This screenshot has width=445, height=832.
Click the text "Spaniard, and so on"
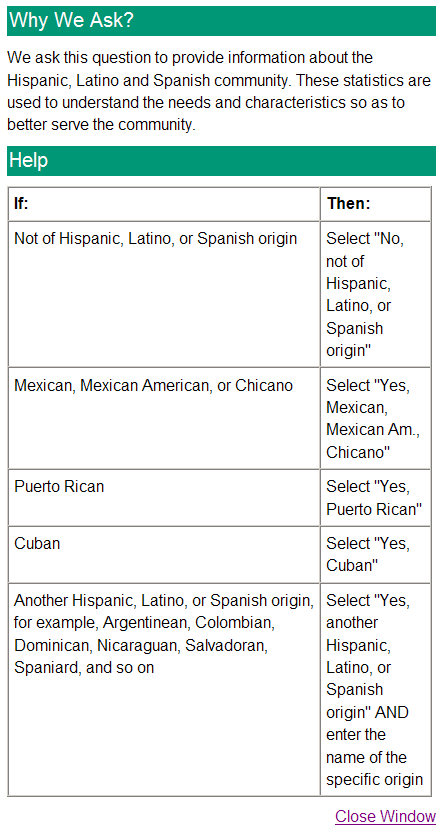pyautogui.click(x=84, y=668)
